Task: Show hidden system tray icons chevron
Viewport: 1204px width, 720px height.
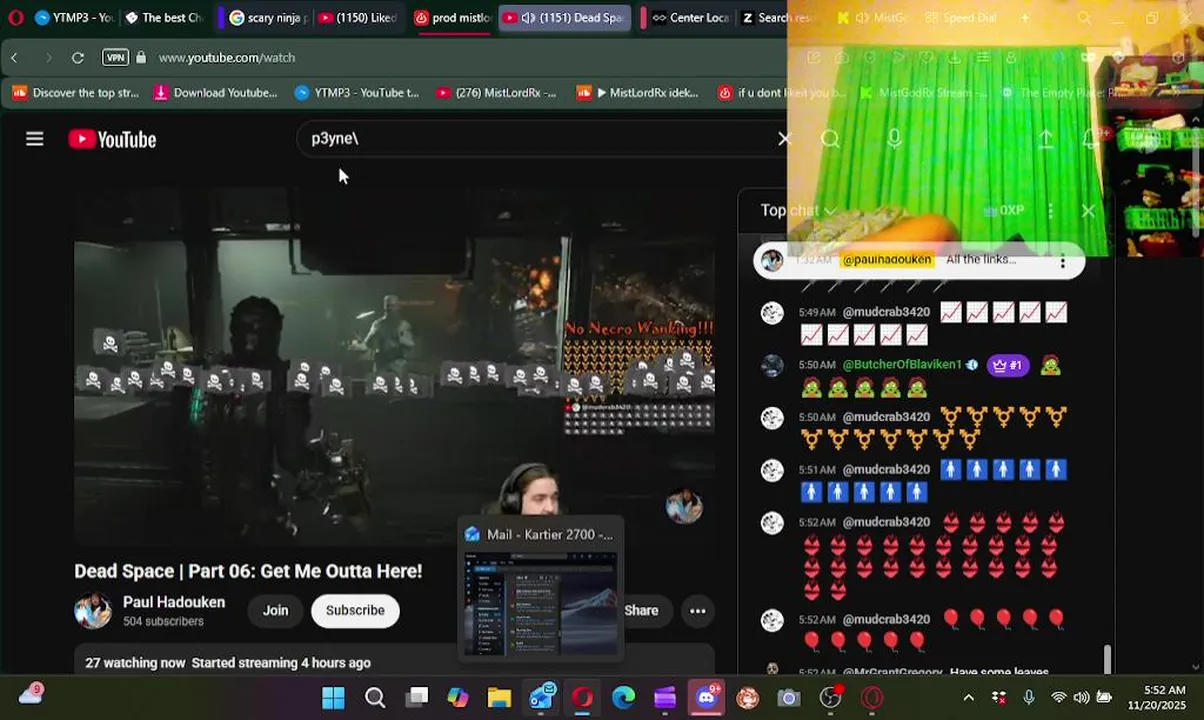Action: click(968, 697)
